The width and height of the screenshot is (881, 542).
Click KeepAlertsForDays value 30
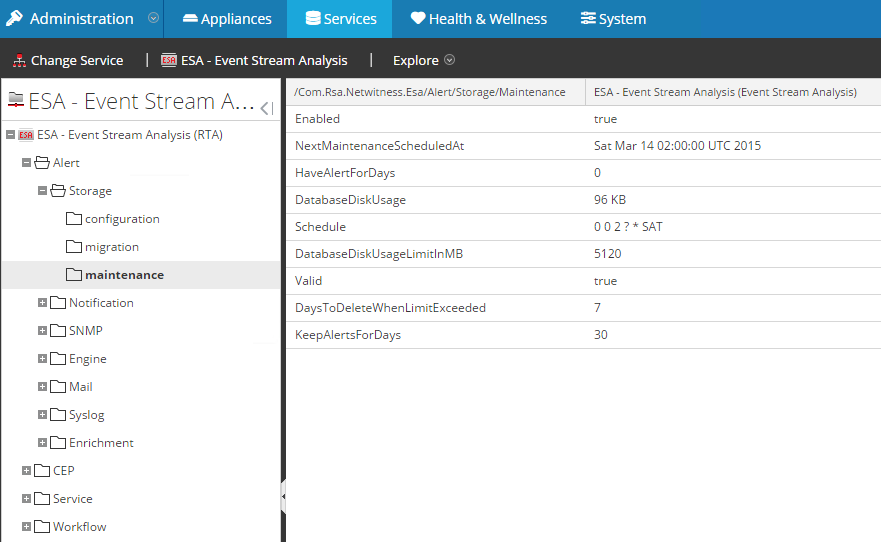coord(601,335)
